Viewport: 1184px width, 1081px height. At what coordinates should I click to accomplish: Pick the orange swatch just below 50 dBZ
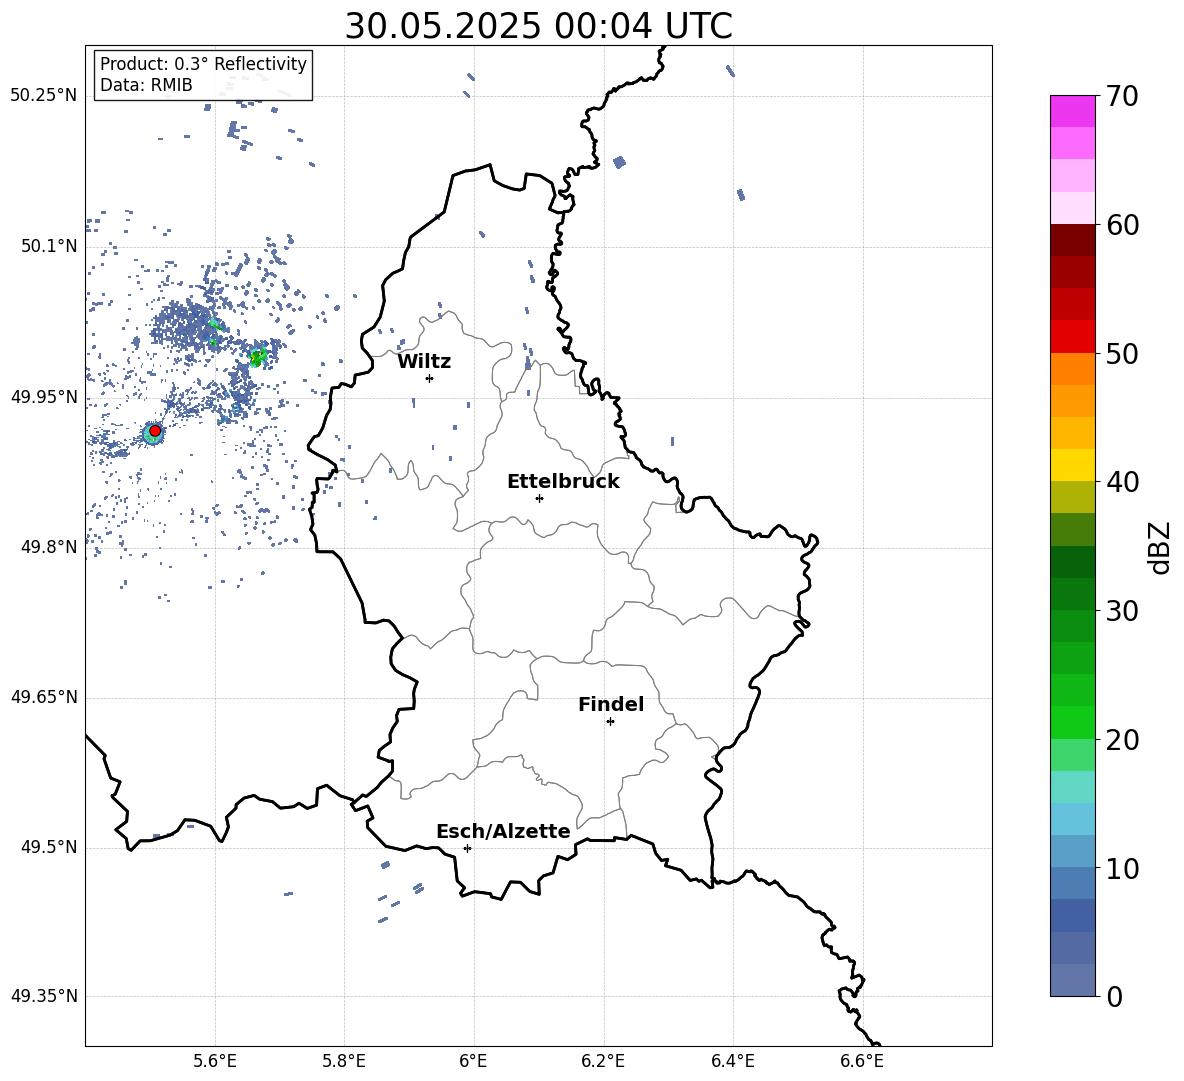(x=1072, y=369)
